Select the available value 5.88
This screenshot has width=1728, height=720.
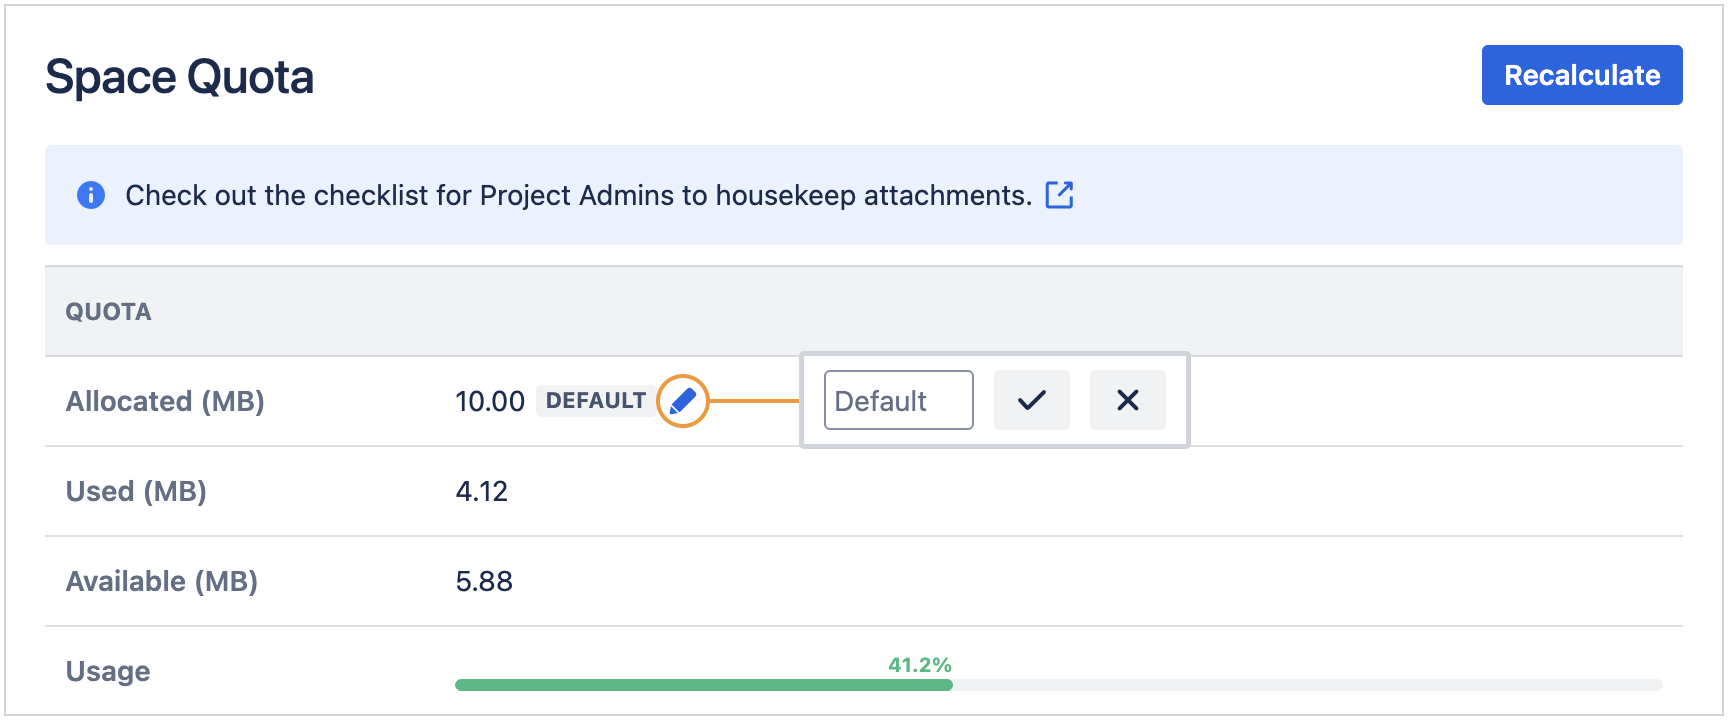click(x=484, y=581)
